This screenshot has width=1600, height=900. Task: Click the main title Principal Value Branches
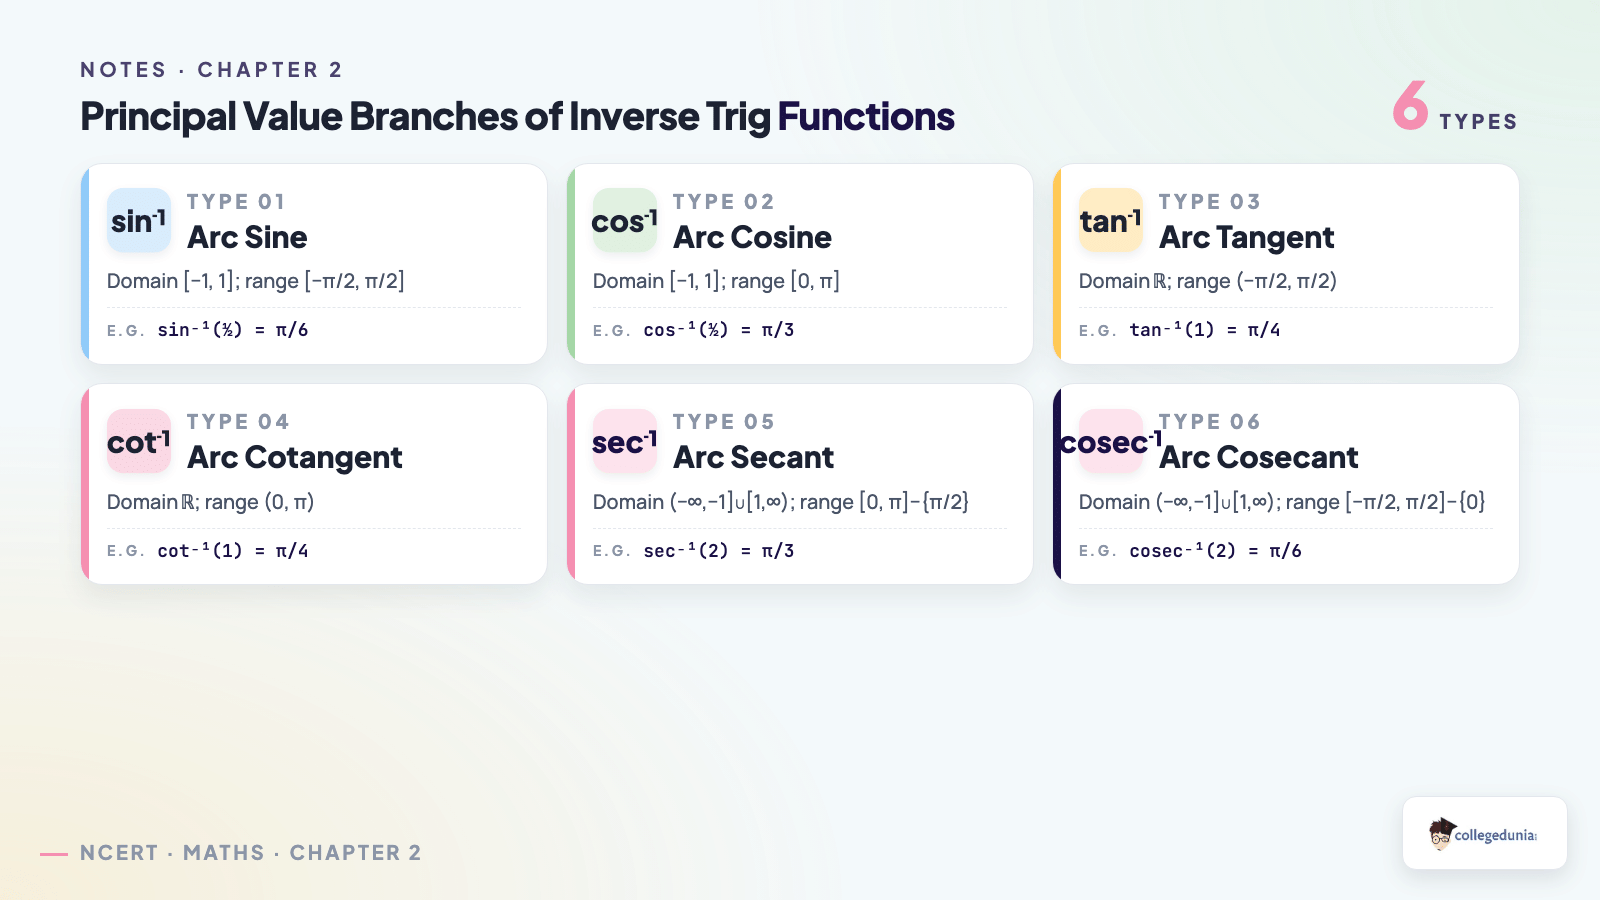tap(517, 117)
